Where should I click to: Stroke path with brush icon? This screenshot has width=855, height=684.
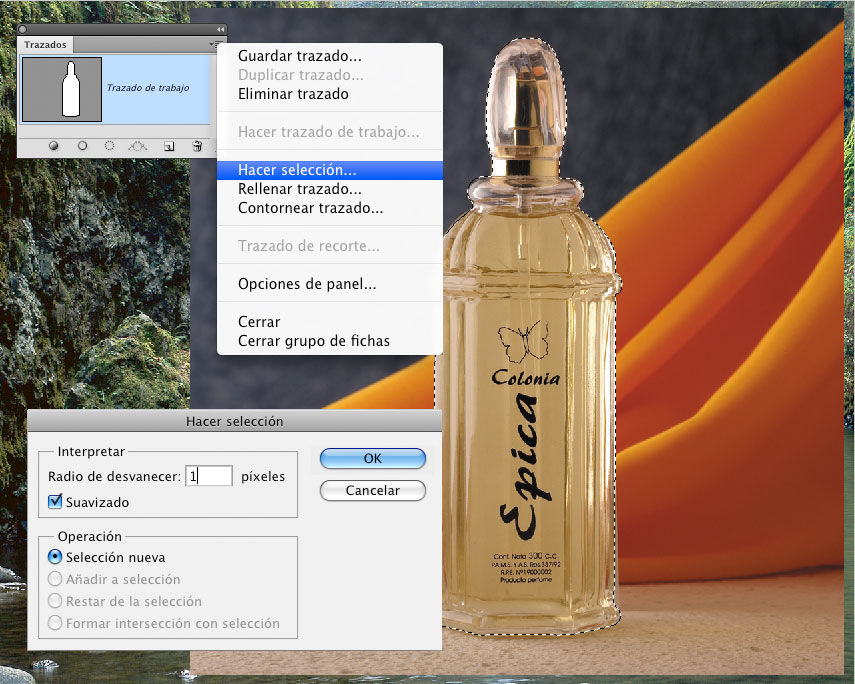82,146
